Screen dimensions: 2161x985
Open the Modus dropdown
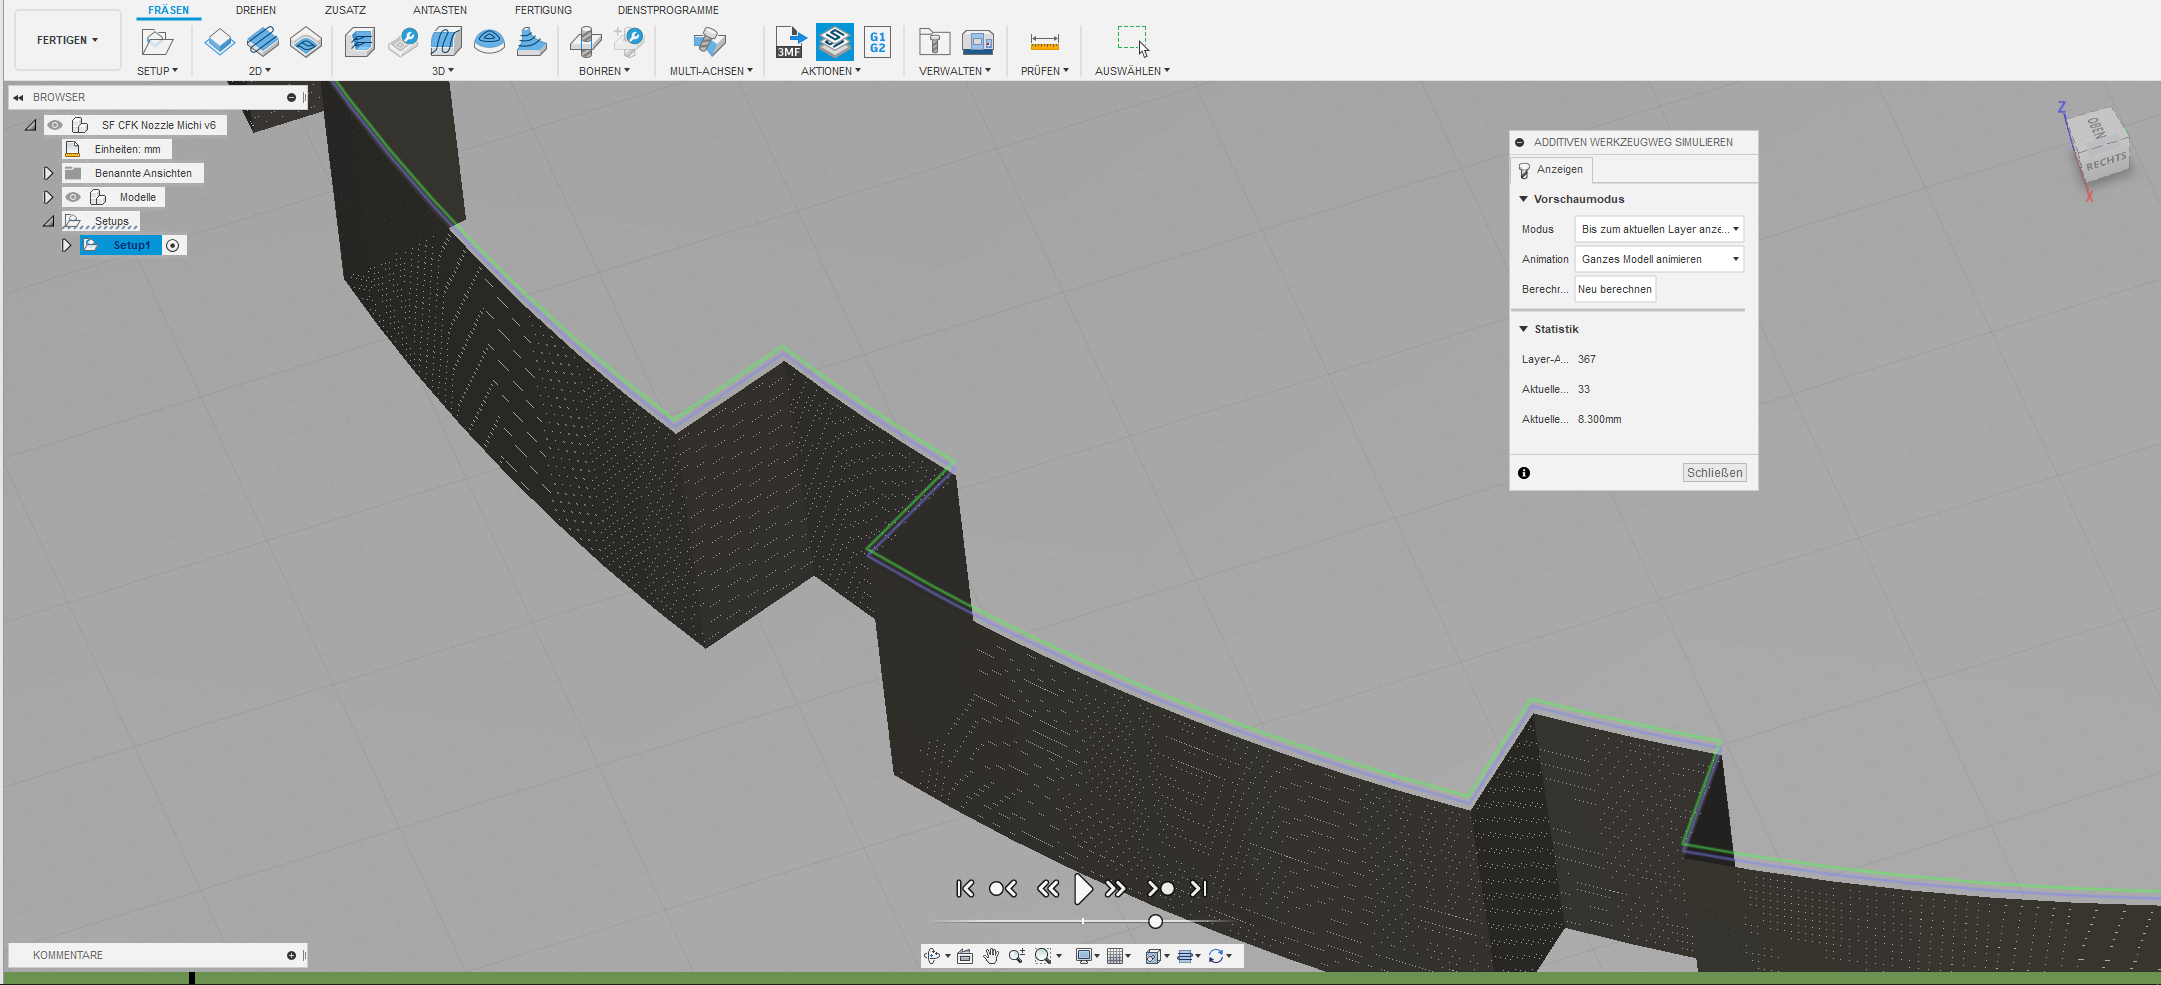coord(1658,229)
